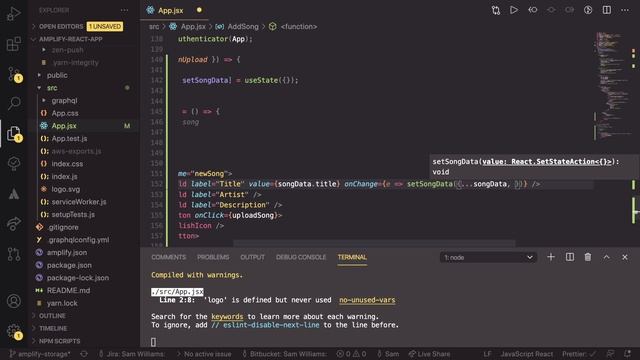Open the pull requests activity bar icon
640x360 pixels.
click(14, 254)
